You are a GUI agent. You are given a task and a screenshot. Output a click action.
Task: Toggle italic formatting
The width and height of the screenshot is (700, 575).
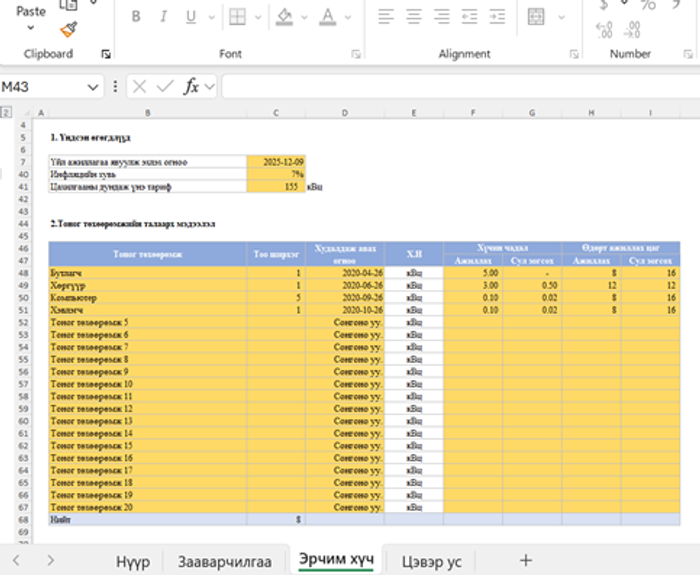click(x=162, y=17)
